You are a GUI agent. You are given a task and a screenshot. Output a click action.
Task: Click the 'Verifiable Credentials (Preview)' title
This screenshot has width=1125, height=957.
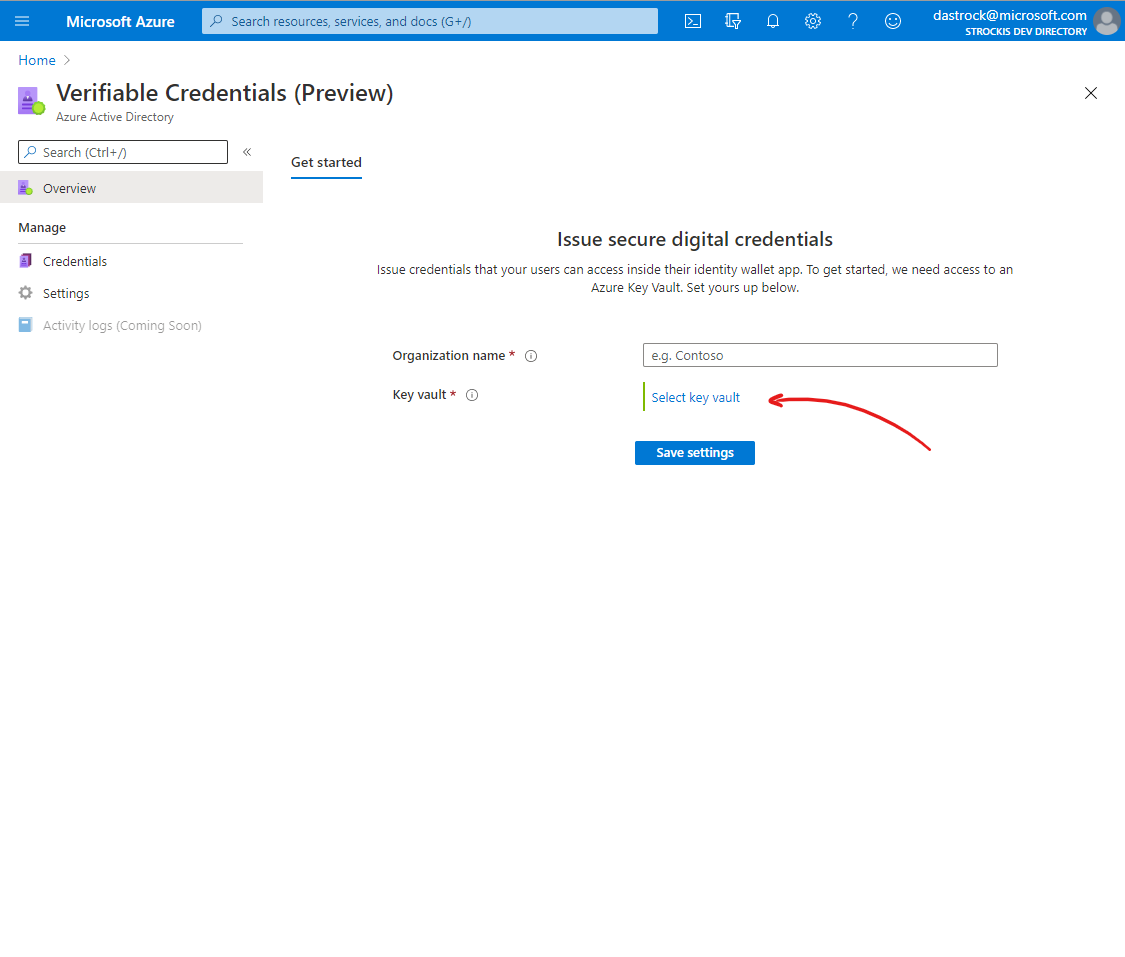click(x=225, y=93)
